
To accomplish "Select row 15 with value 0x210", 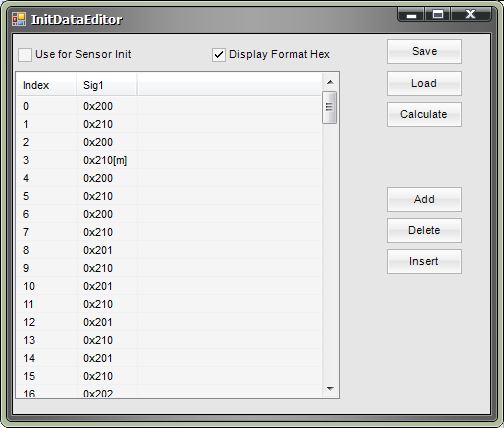I will [x=169, y=376].
